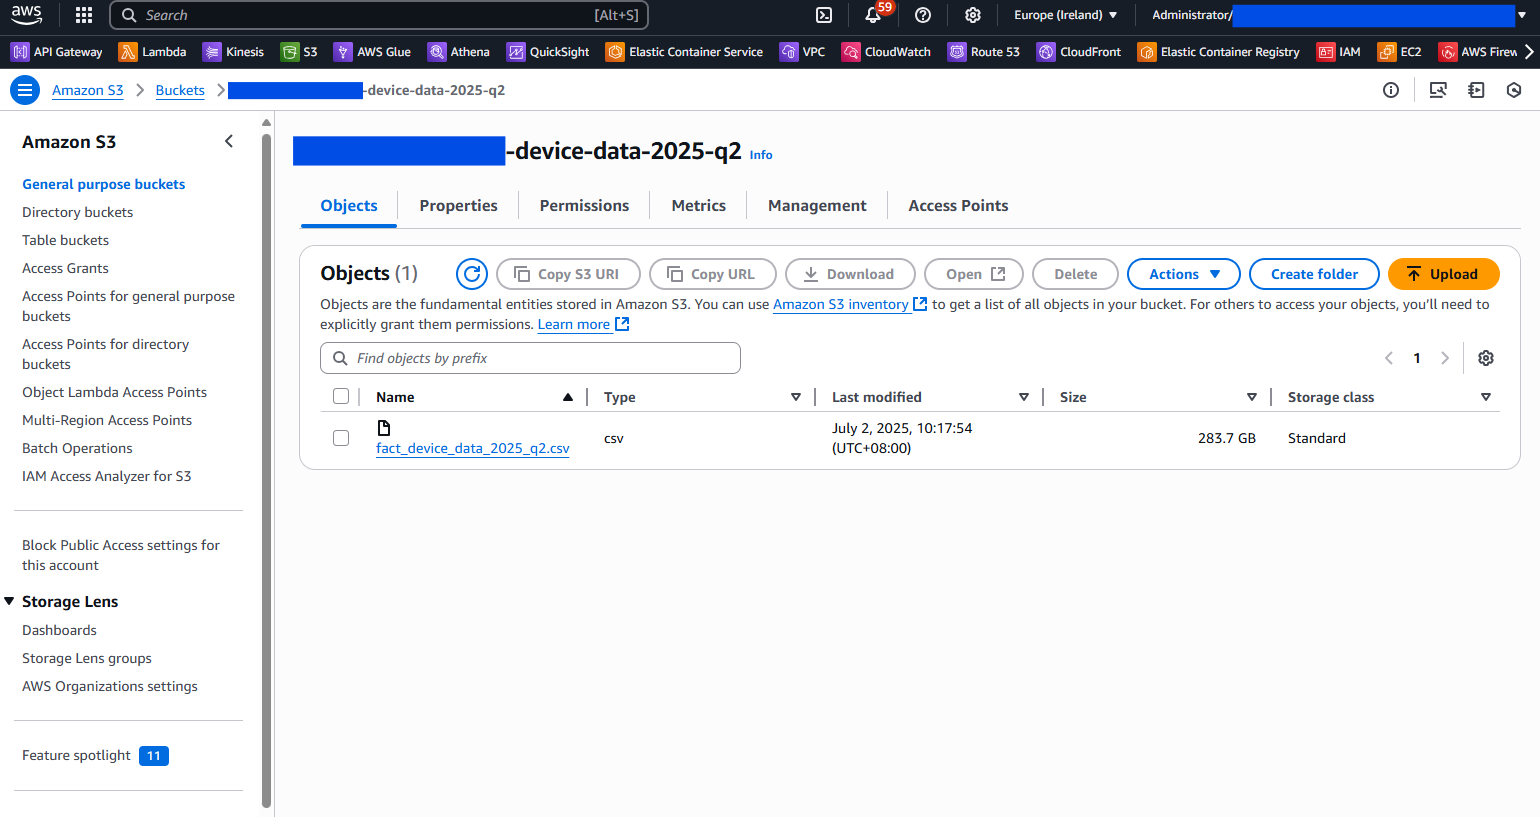The width and height of the screenshot is (1540, 817).
Task: Collapse the Storage Lens section
Action: [10, 601]
